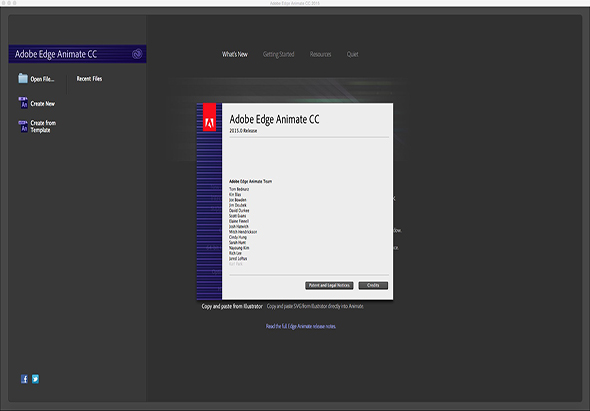The height and width of the screenshot is (411, 590).
Task: Click the Mitch Hendrickson credit name
Action: tap(243, 232)
